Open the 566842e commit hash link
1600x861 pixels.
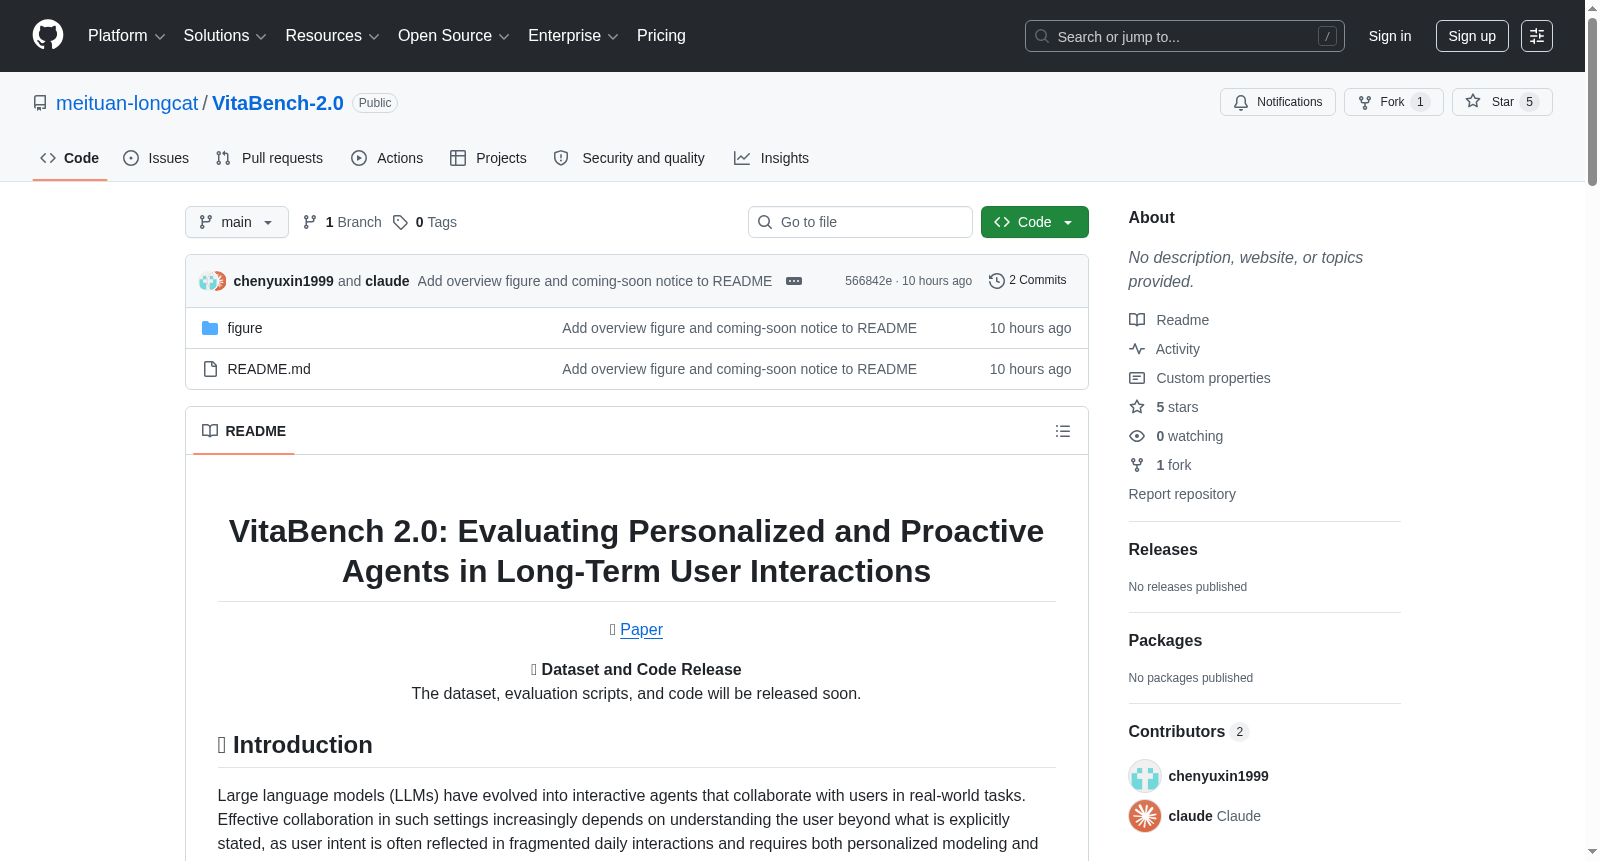point(868,281)
